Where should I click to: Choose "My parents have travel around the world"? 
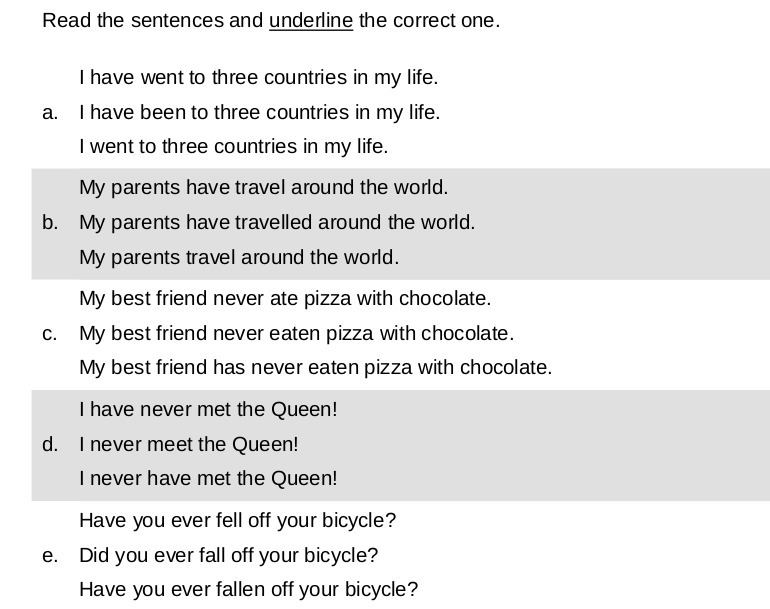click(263, 187)
